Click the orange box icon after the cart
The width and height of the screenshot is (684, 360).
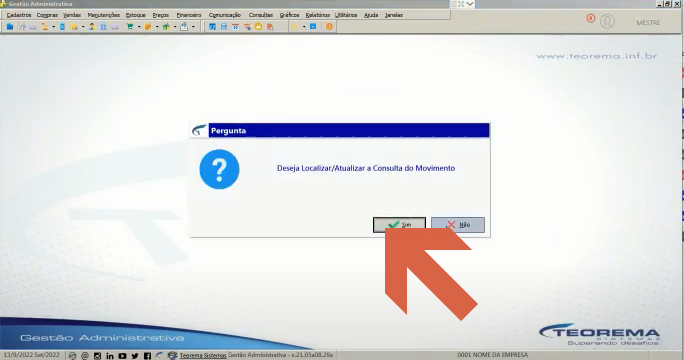(148, 27)
